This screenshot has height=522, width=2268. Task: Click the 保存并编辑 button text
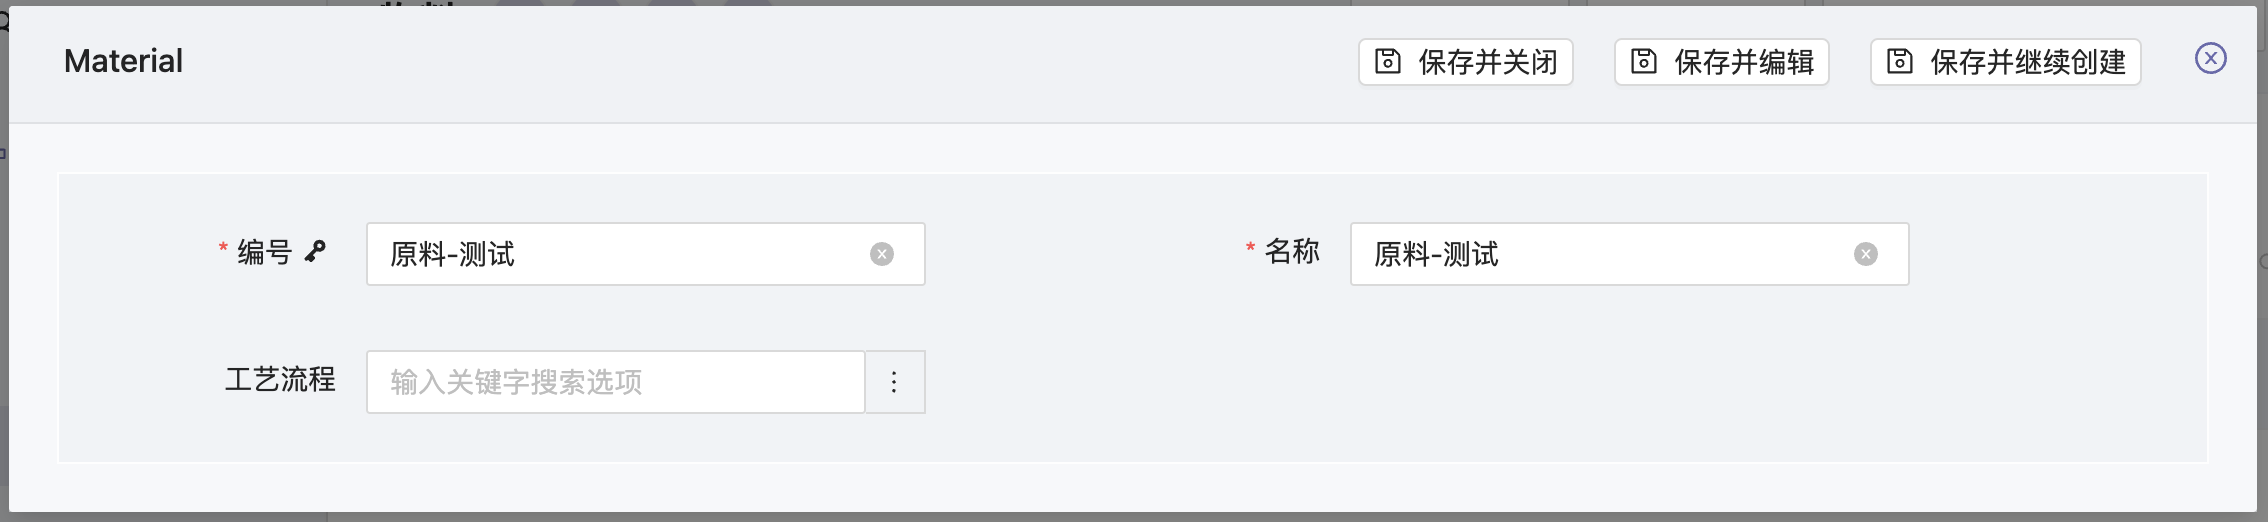click(x=1744, y=62)
